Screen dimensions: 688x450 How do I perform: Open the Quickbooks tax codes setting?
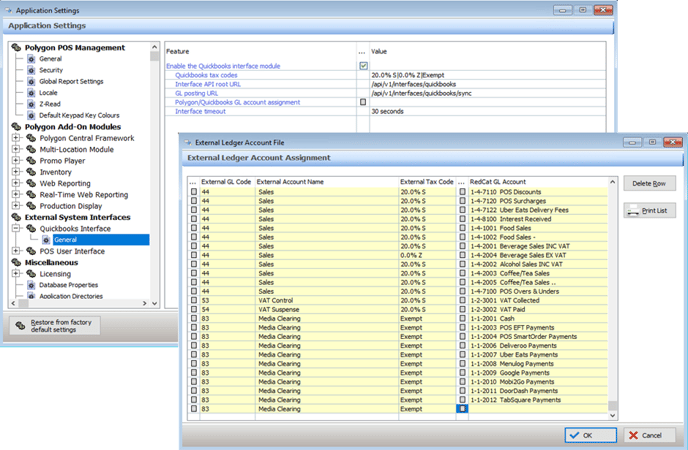[206, 75]
